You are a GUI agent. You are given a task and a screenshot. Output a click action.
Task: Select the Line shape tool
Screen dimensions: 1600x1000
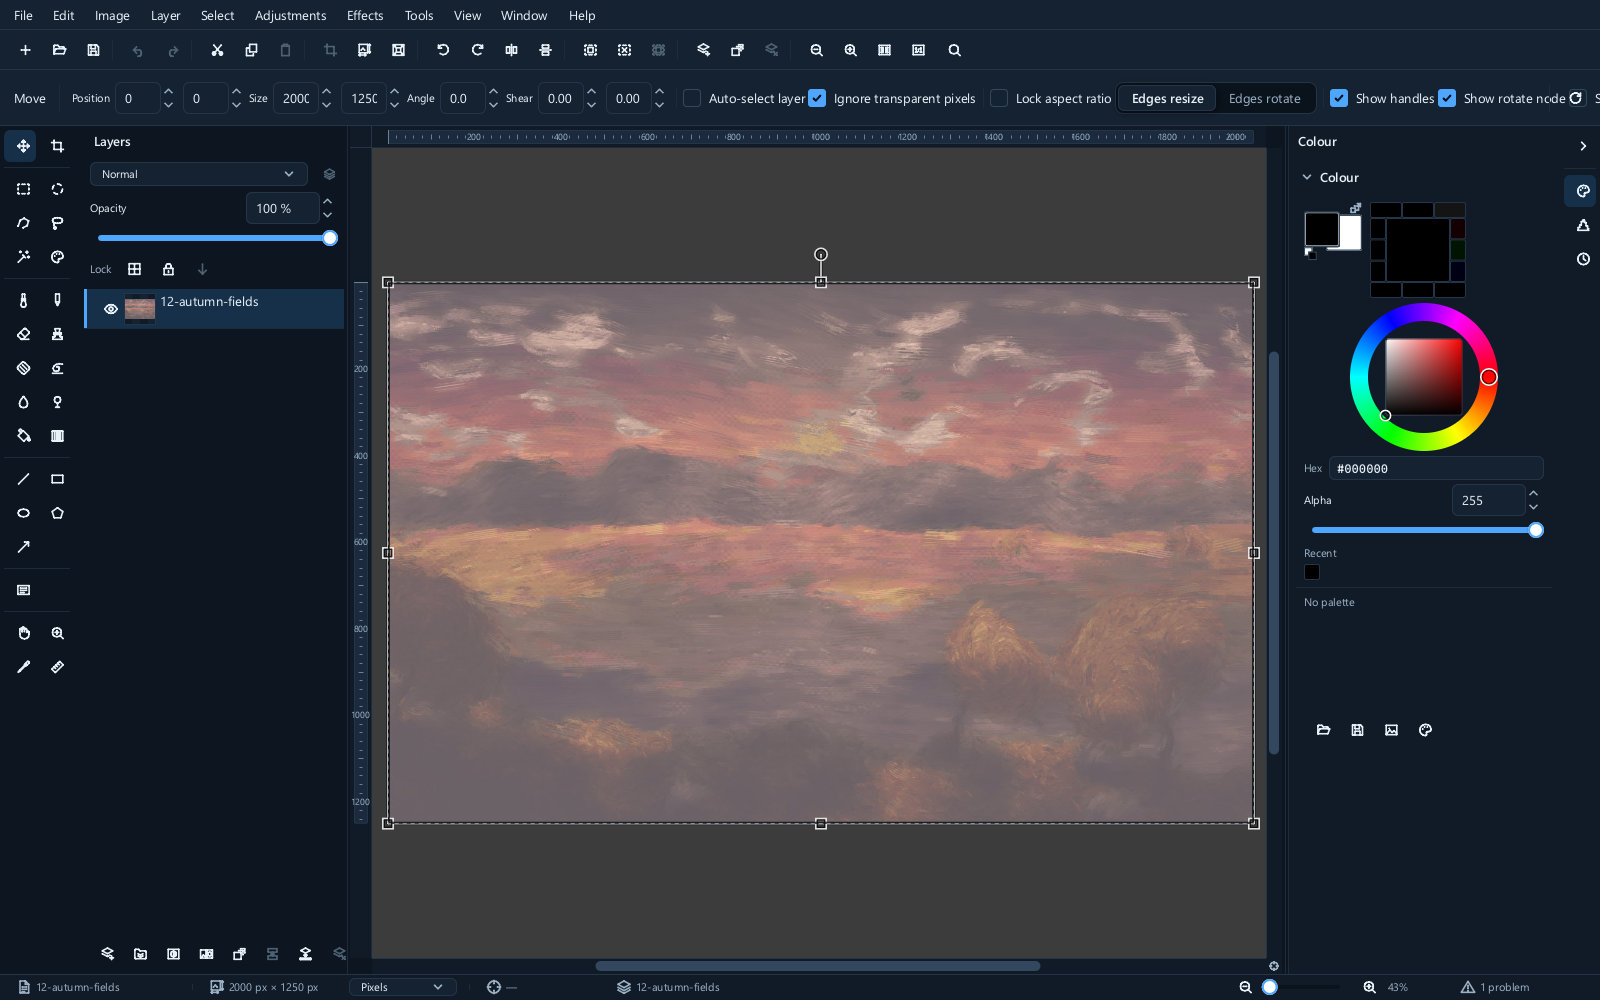pos(23,479)
